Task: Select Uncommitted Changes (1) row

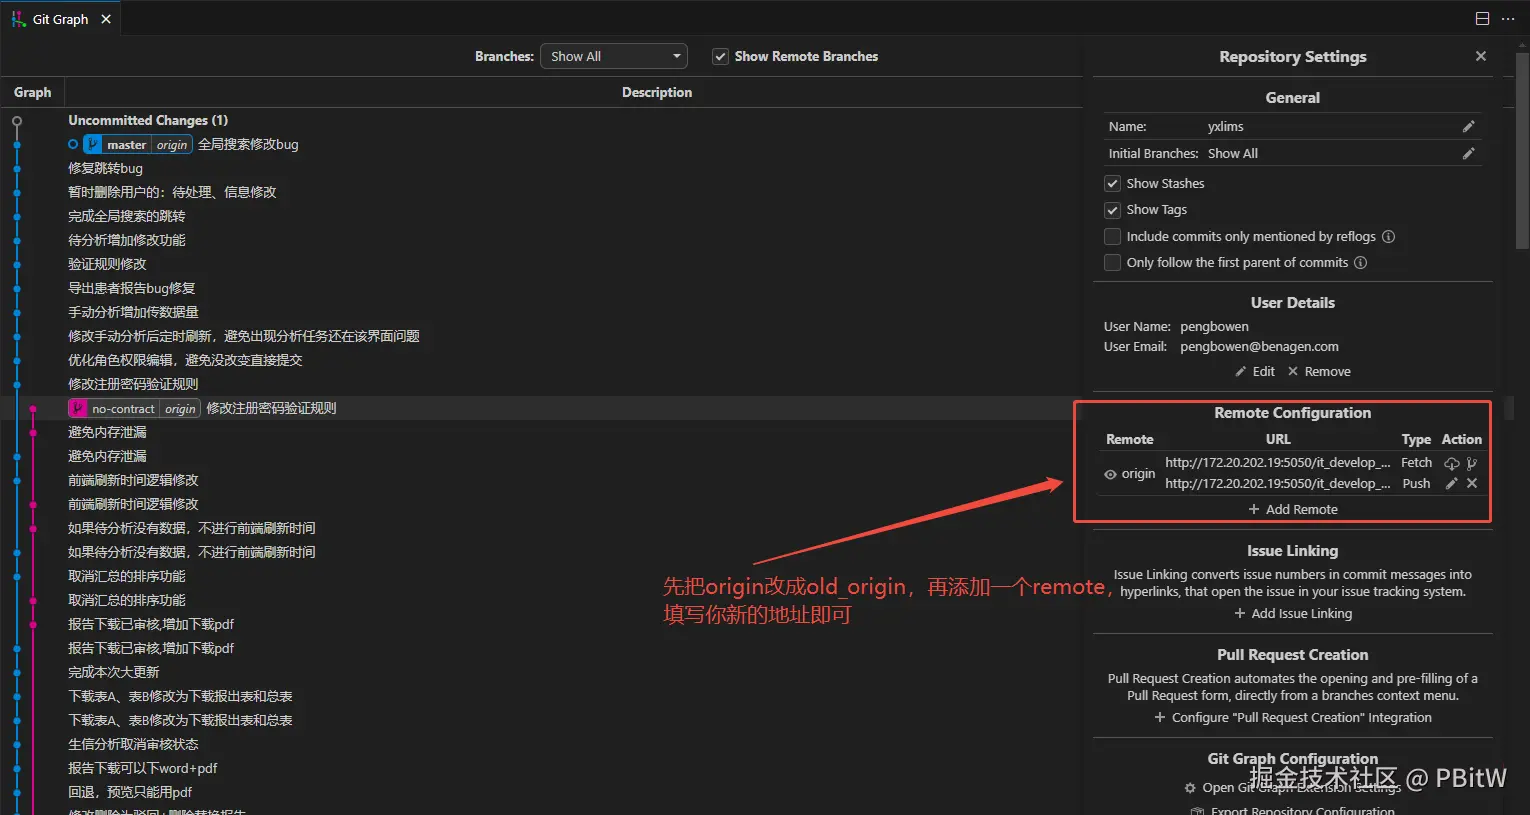Action: (148, 120)
